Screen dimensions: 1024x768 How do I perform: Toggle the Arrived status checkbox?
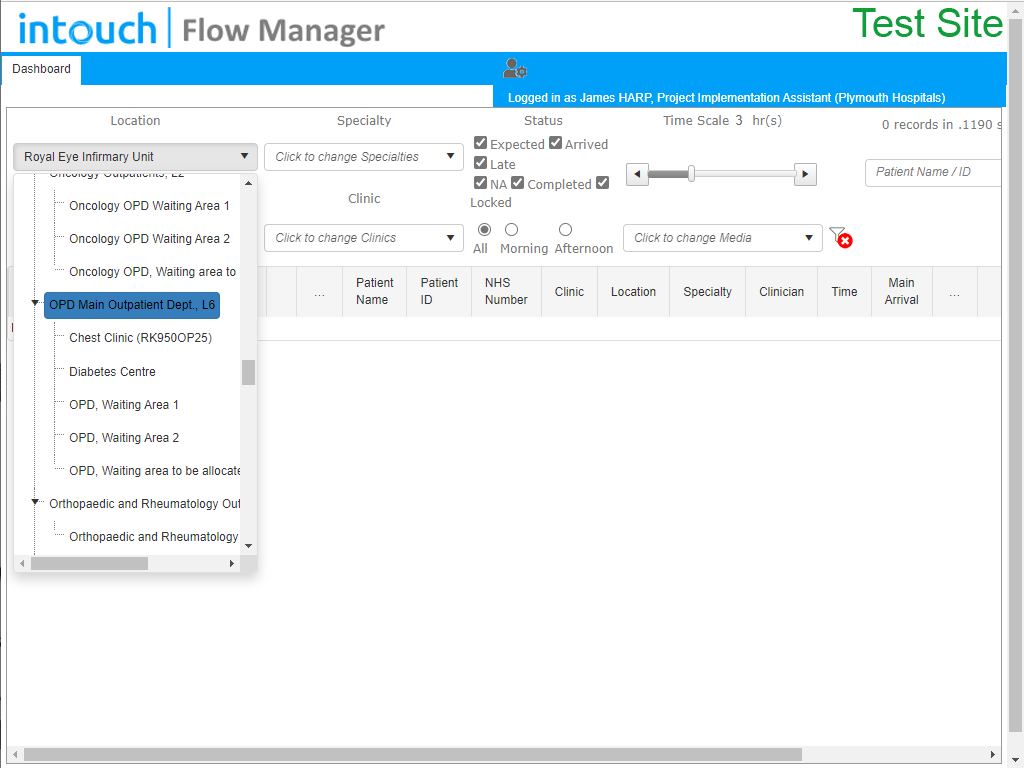pos(555,142)
